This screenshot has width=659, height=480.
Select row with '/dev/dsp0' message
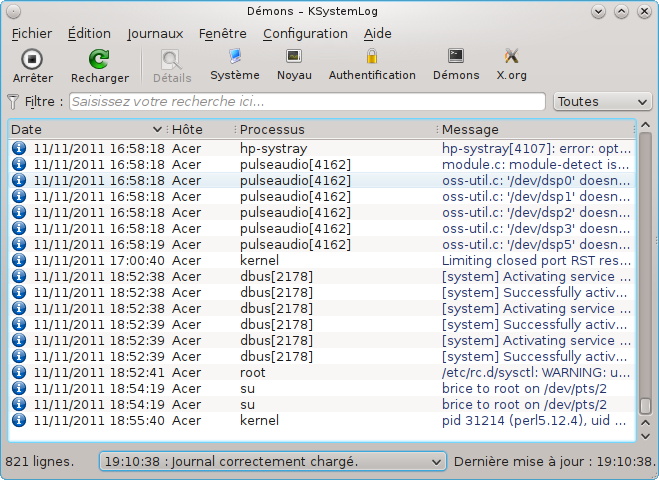322,180
